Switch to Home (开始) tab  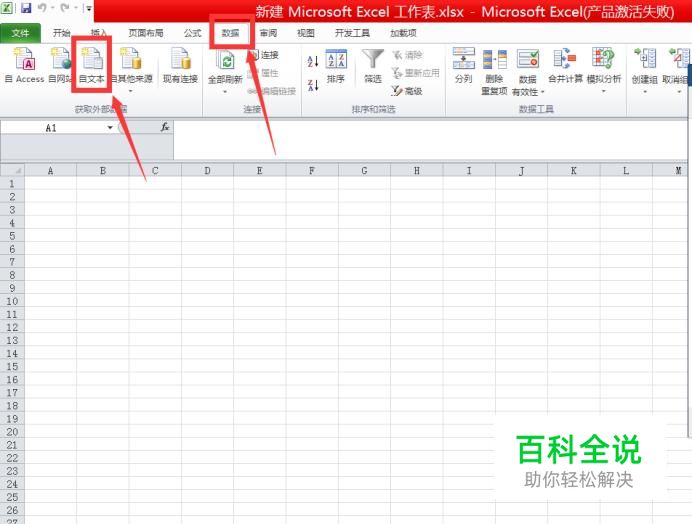pyautogui.click(x=61, y=33)
